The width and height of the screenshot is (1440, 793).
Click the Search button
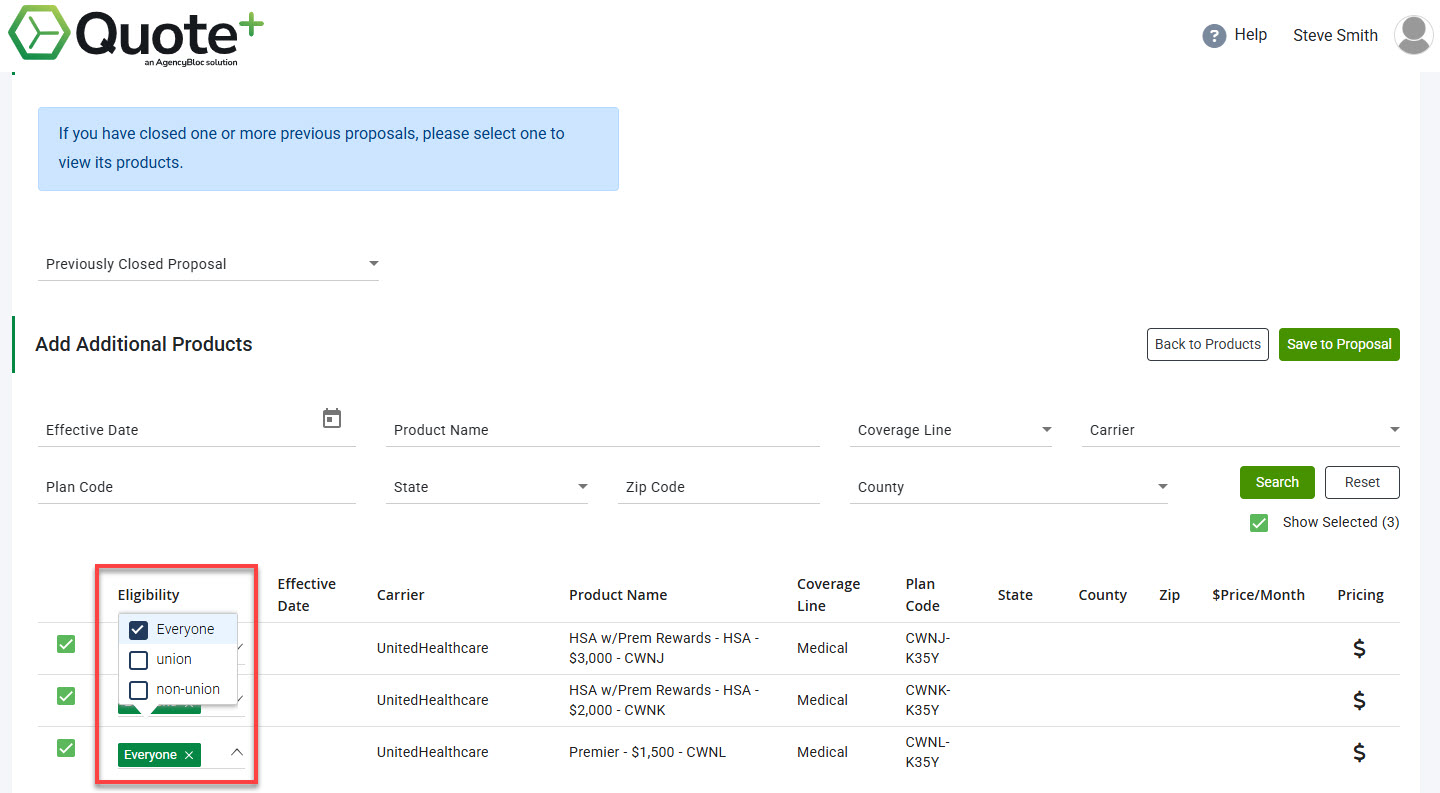[1277, 482]
